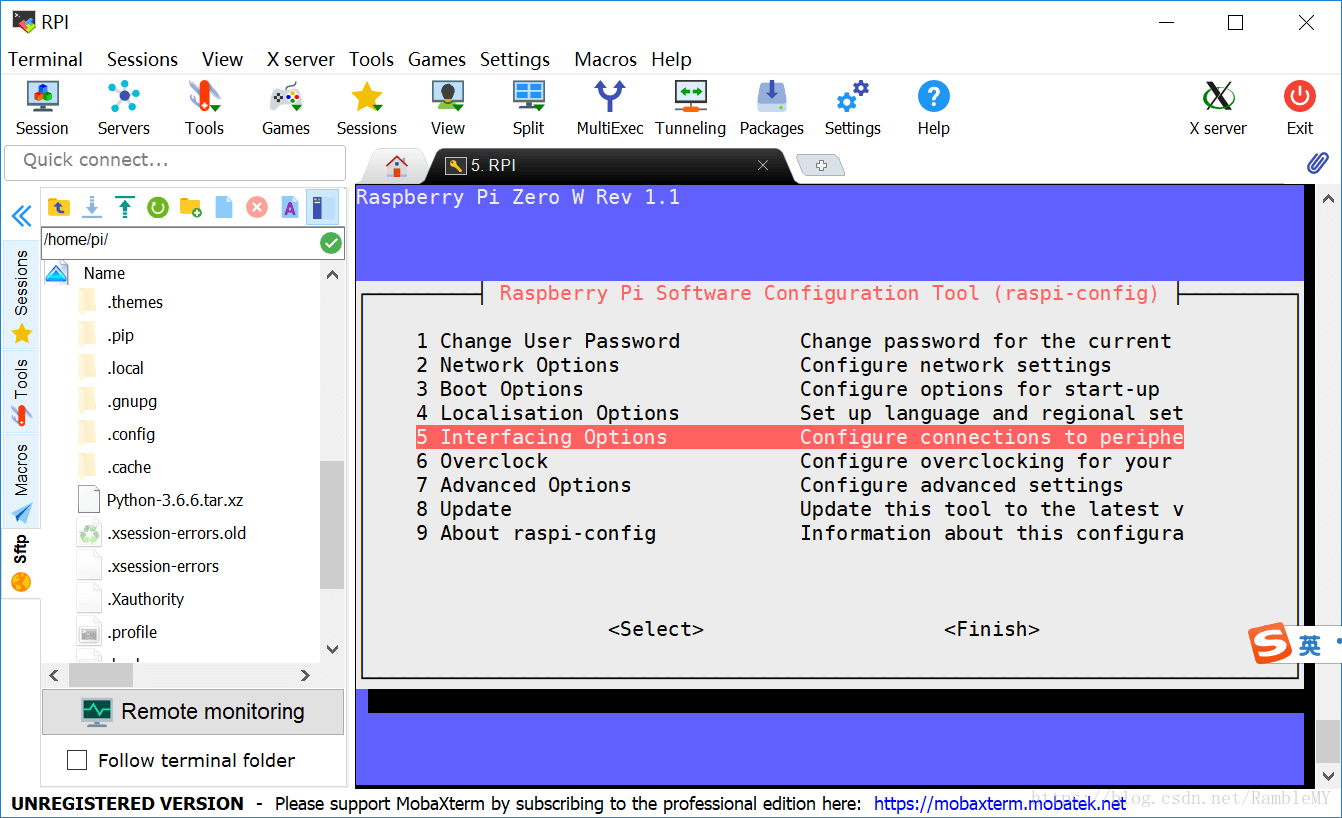Open the View menu in the menu bar

click(222, 59)
